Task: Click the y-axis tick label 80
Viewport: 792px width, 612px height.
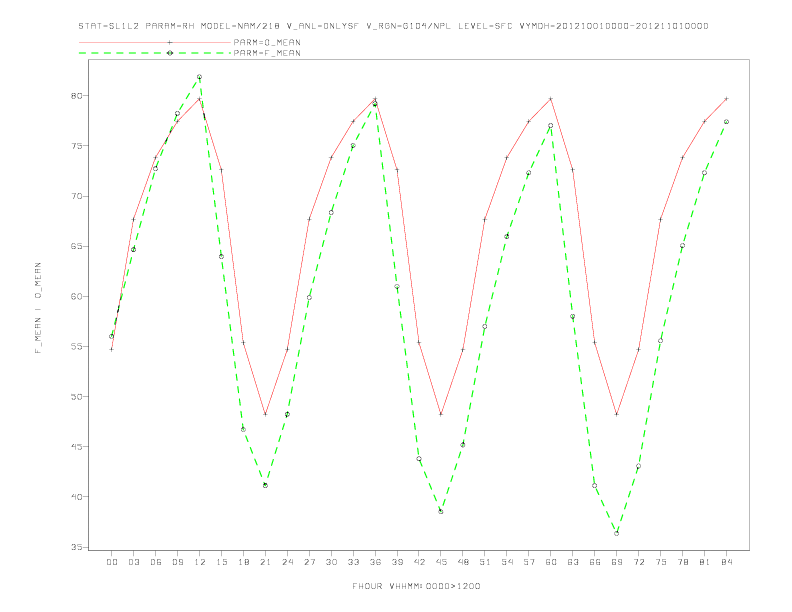Action: click(x=75, y=96)
